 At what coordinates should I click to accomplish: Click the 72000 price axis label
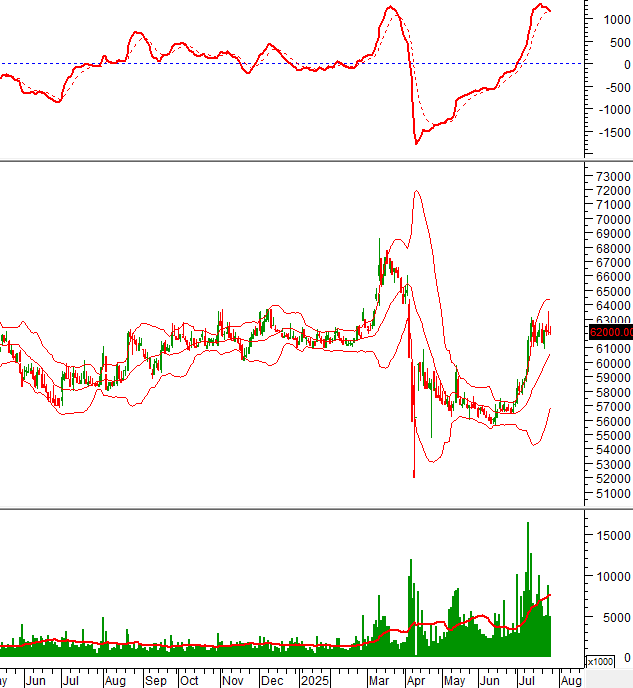pos(613,190)
